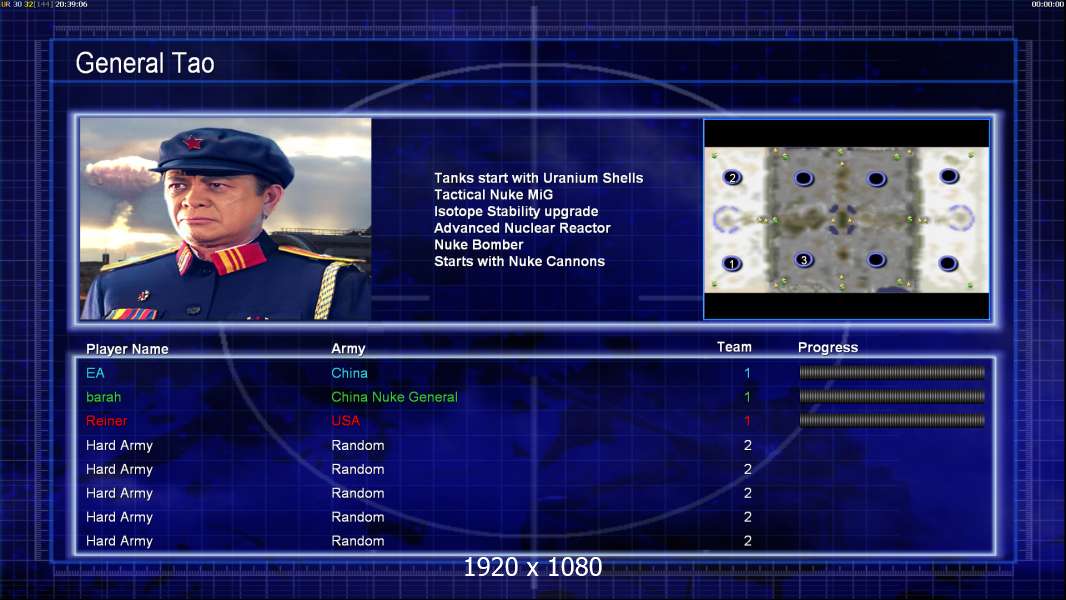Click Reiner's loading progress bar
1066x600 pixels.
click(x=892, y=421)
